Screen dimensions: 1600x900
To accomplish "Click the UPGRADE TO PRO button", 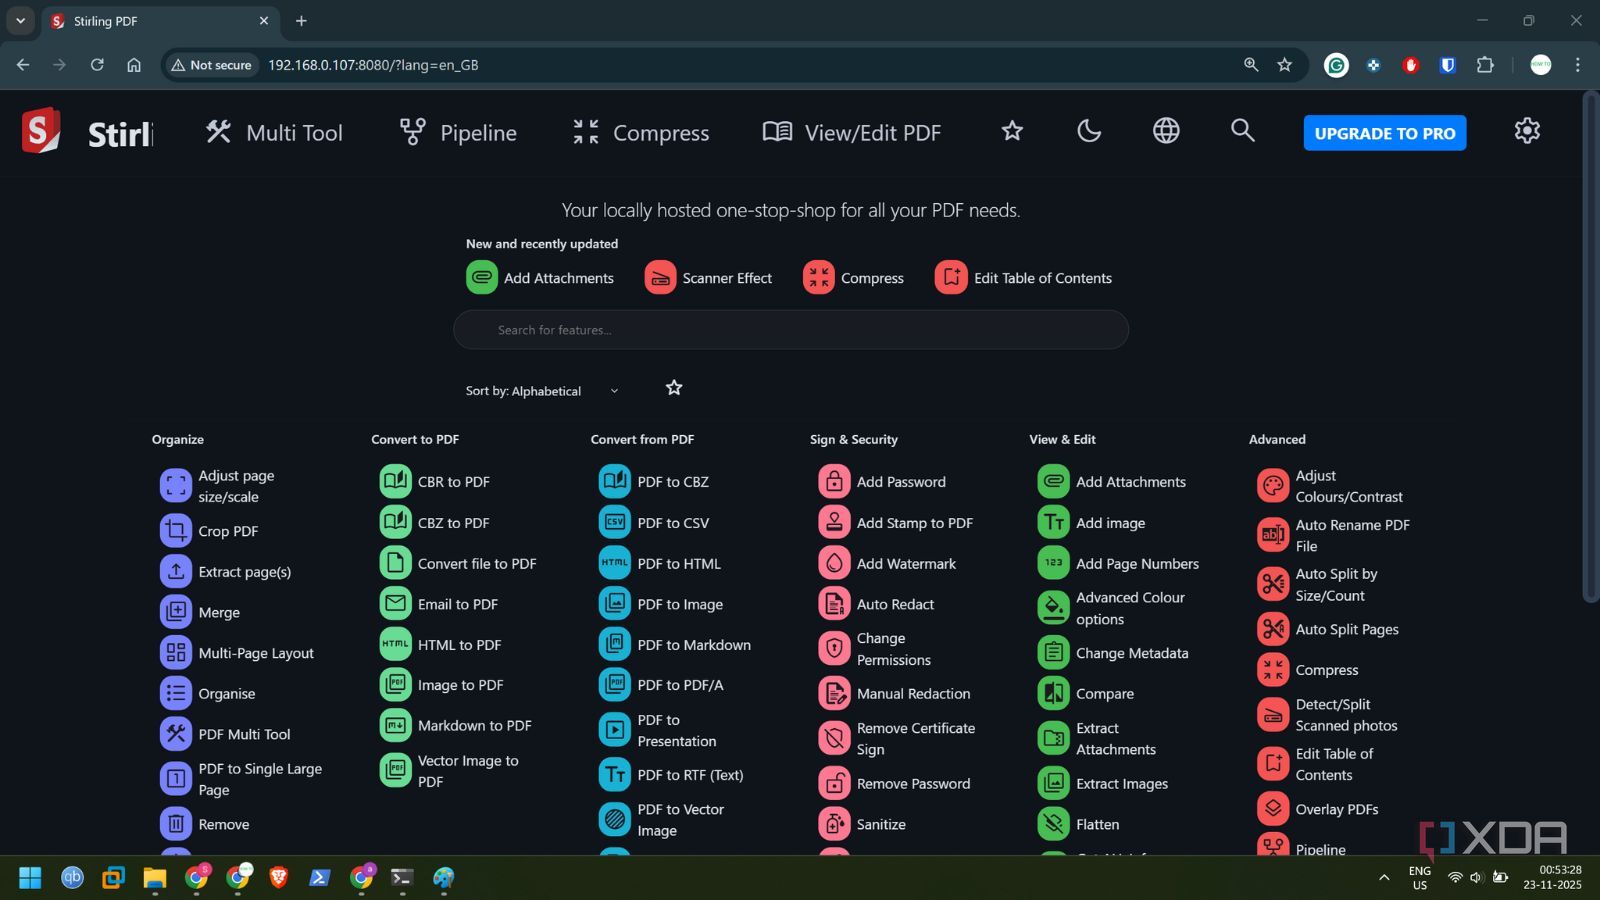I will tap(1385, 133).
